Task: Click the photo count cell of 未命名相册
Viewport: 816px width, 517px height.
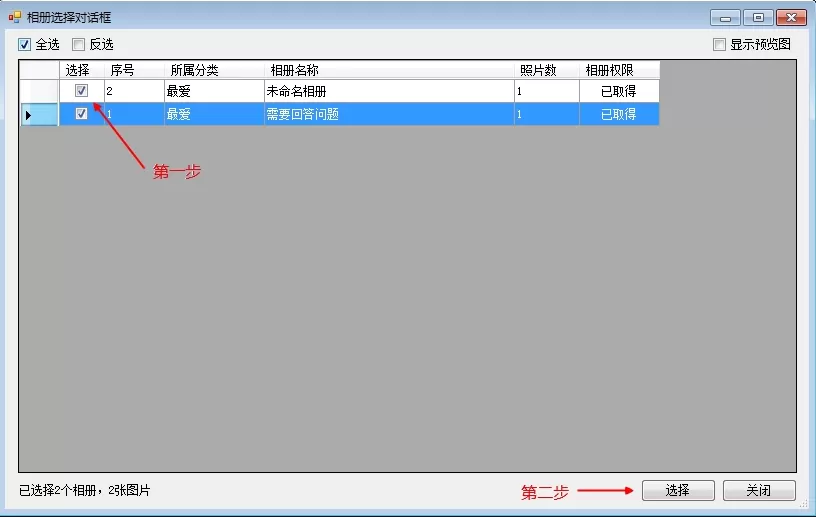Action: (x=546, y=91)
